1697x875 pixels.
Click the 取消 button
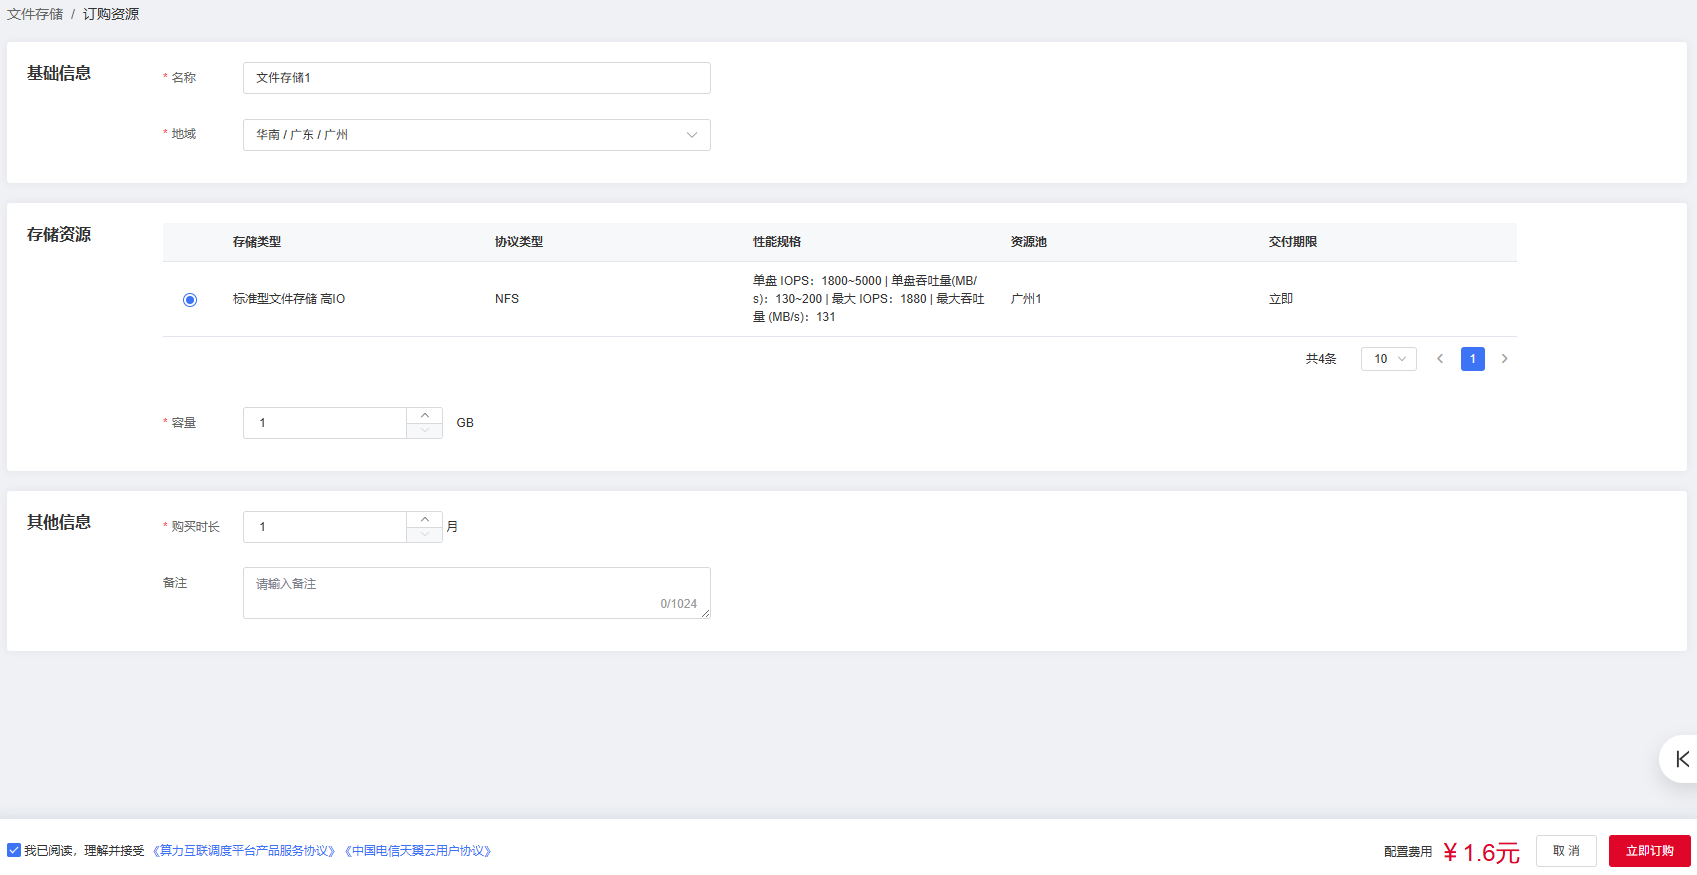point(1566,851)
